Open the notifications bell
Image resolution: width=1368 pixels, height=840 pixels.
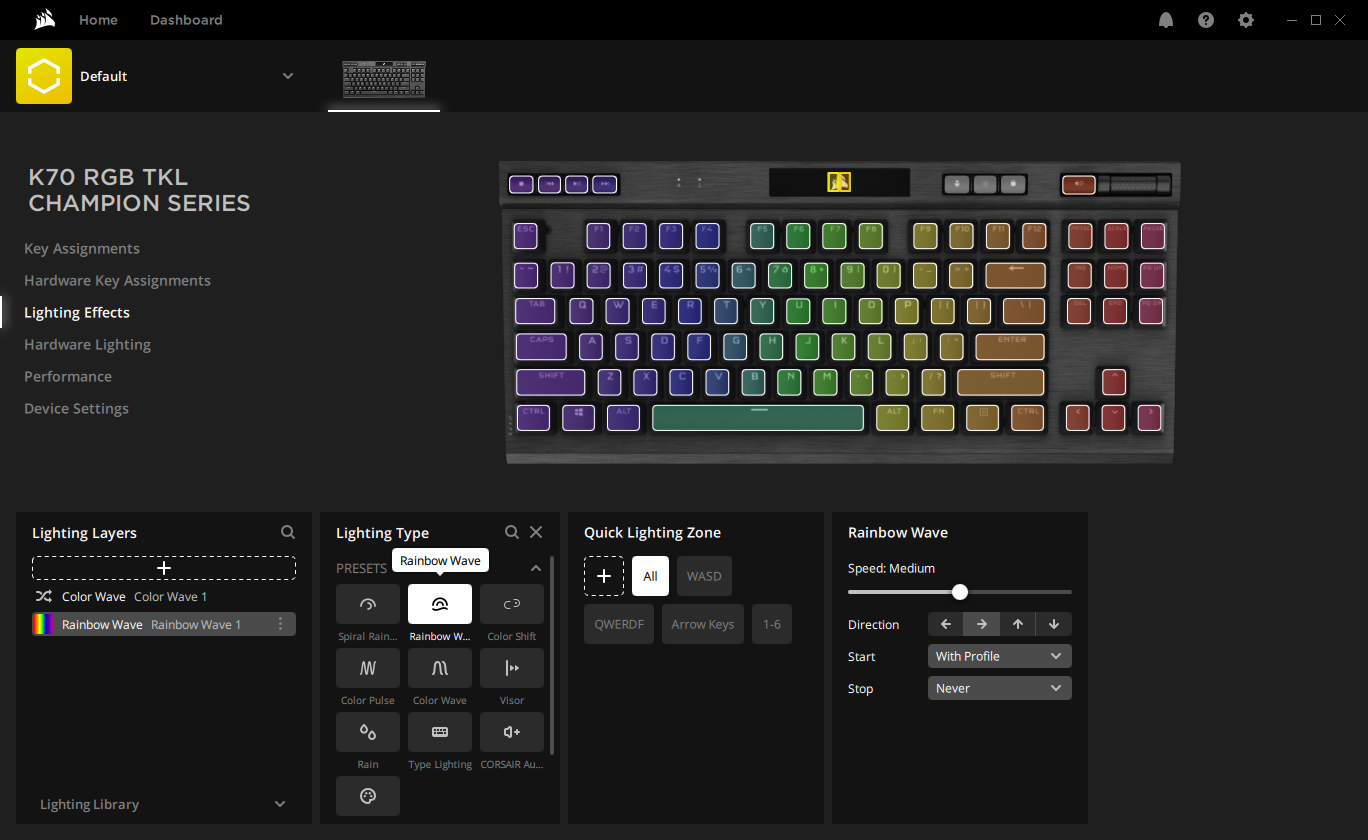pos(1166,20)
